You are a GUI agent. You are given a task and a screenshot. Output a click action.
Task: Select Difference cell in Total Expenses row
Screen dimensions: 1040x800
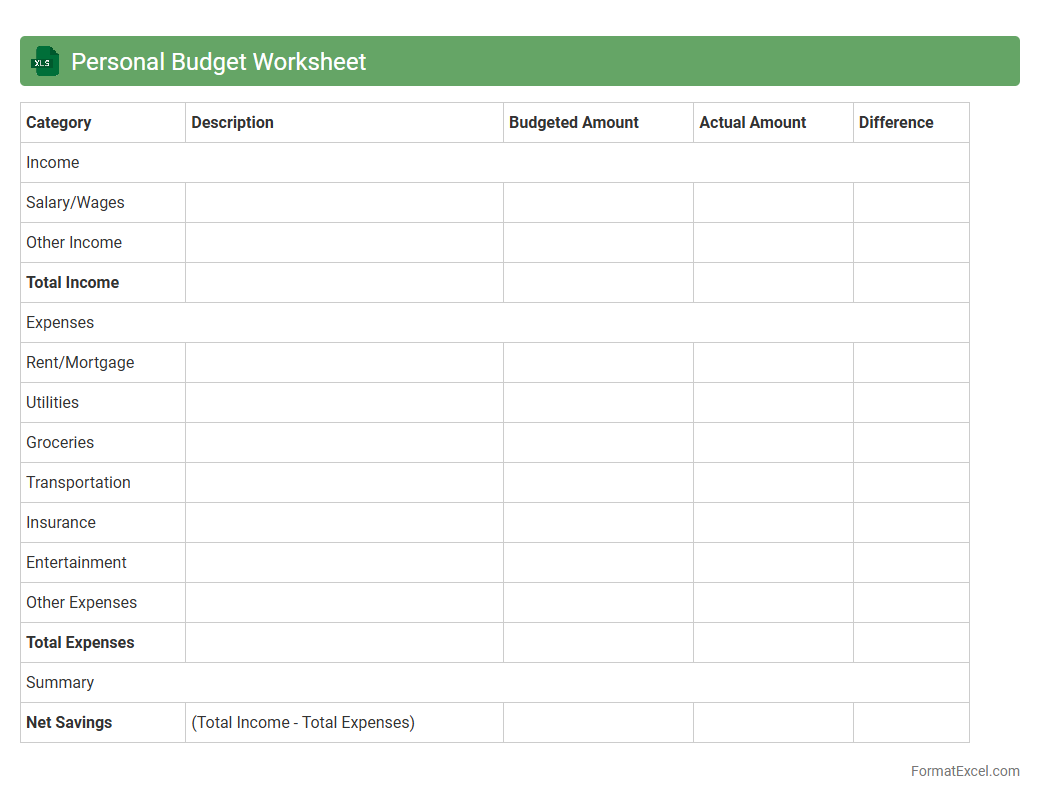pos(910,642)
